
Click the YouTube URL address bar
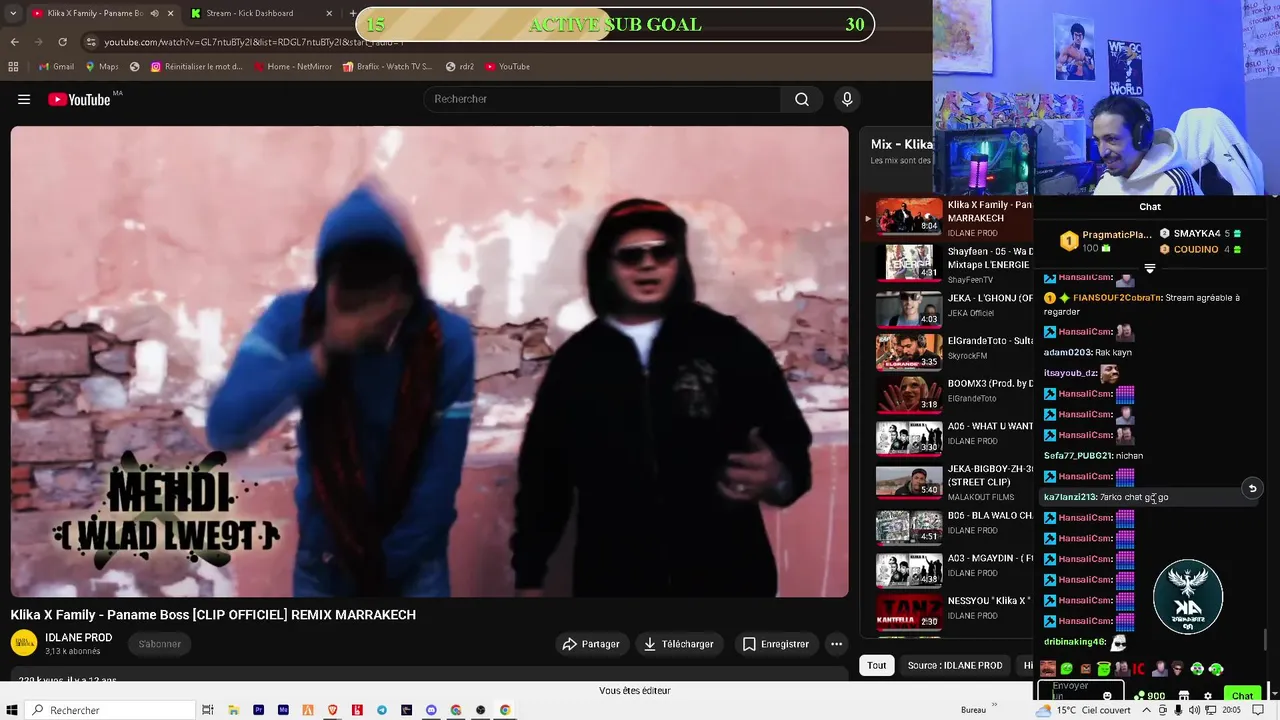click(253, 42)
